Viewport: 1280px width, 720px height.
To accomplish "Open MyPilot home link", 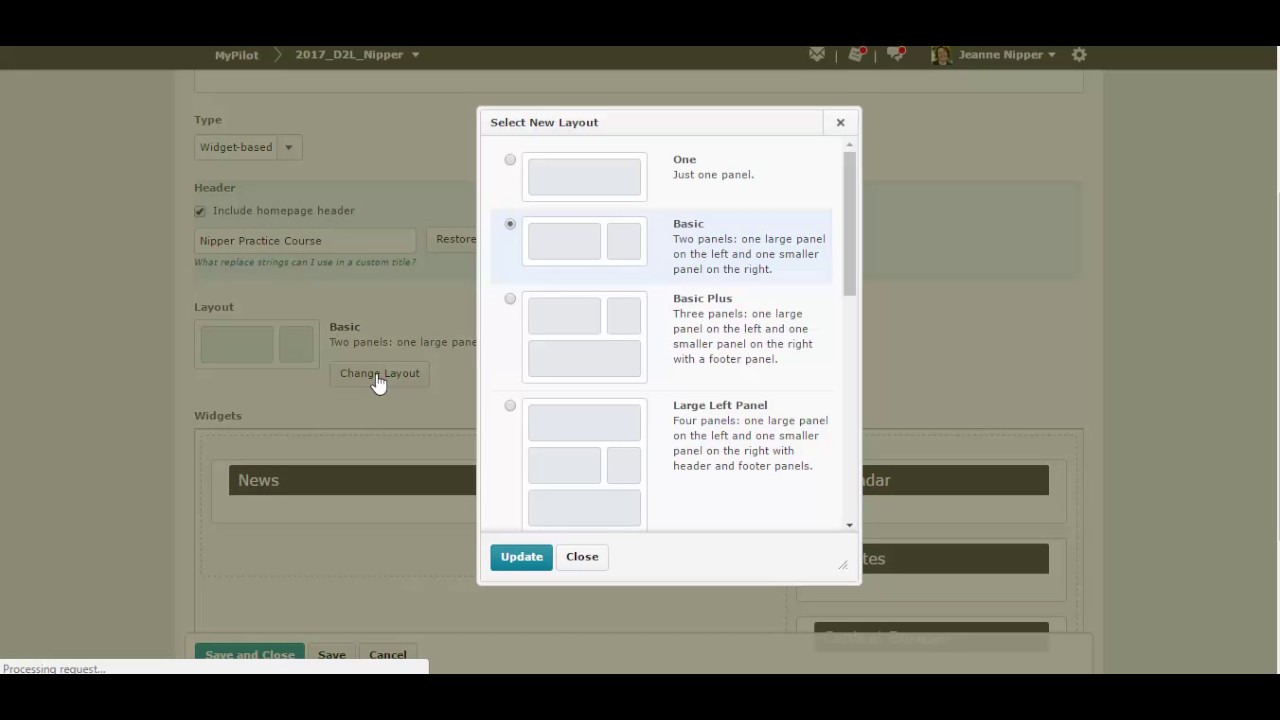I will 237,55.
